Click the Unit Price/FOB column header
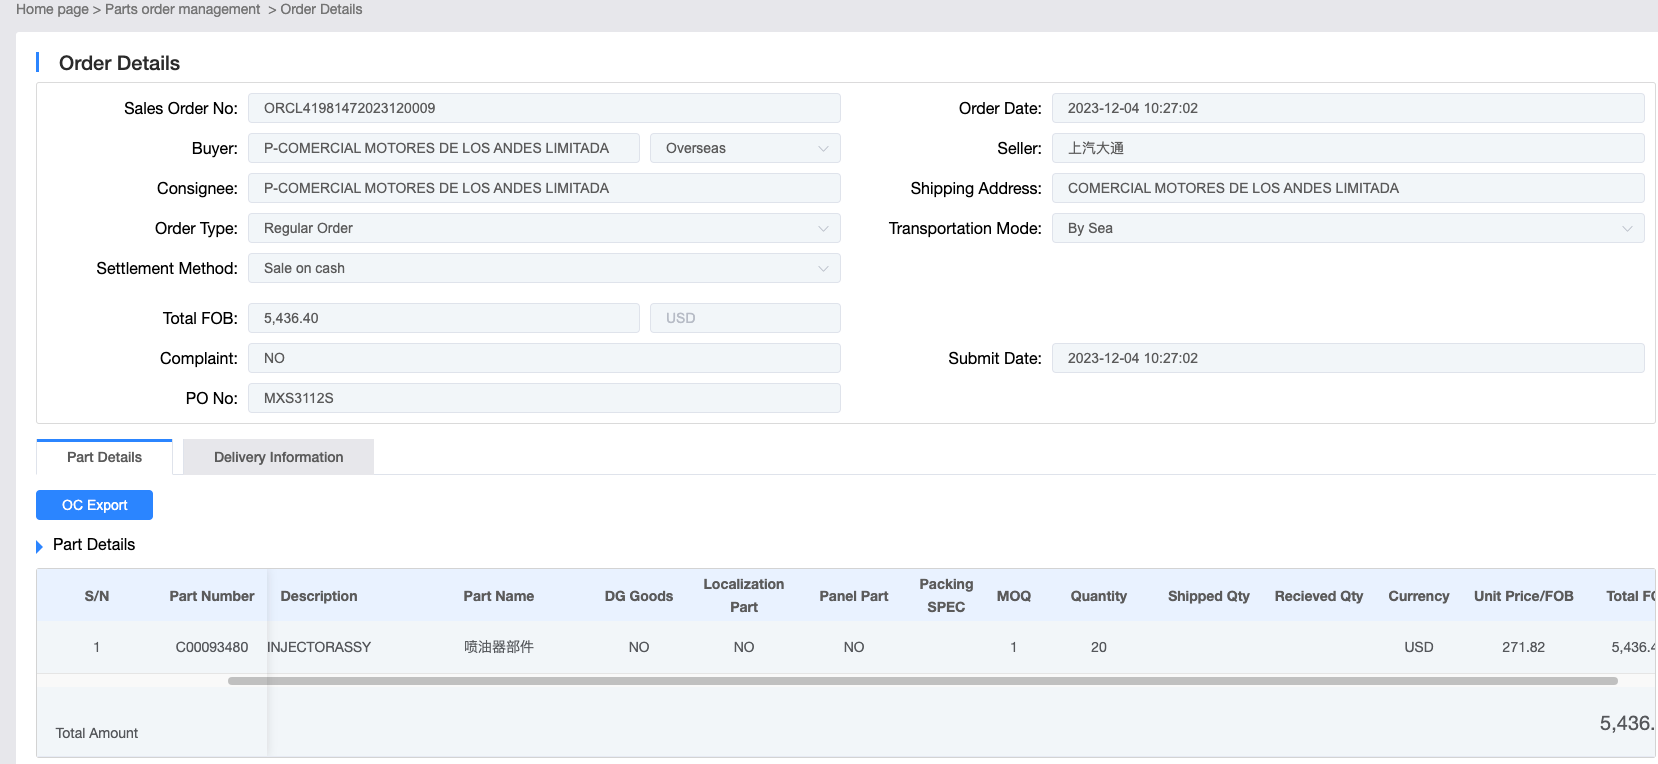 (x=1523, y=596)
